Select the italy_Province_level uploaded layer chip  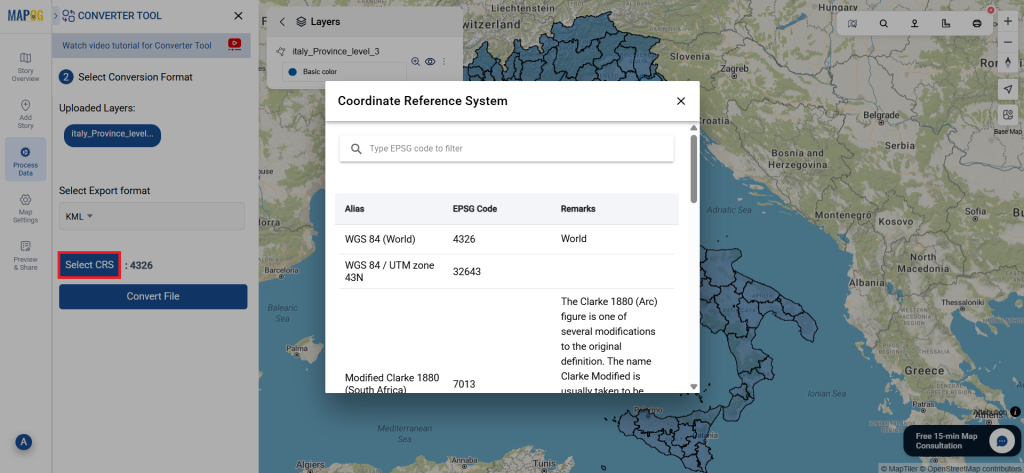(x=112, y=133)
